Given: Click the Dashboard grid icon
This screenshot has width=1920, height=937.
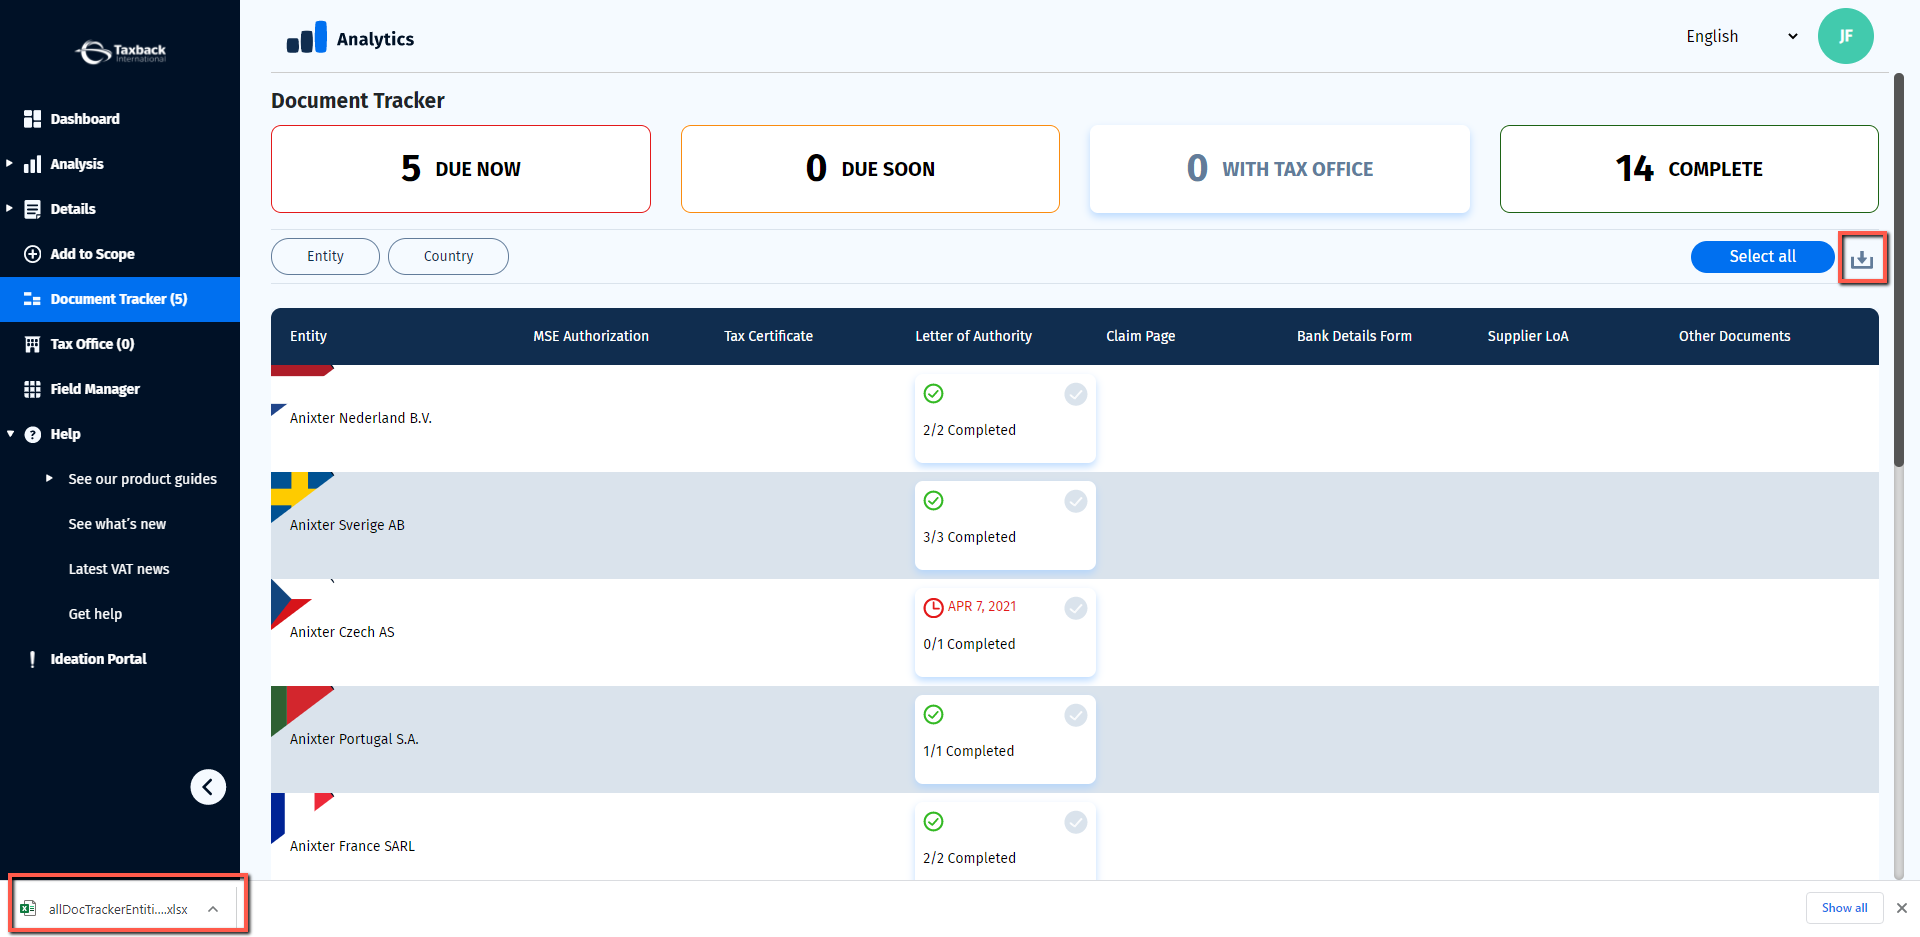Looking at the screenshot, I should (33, 119).
